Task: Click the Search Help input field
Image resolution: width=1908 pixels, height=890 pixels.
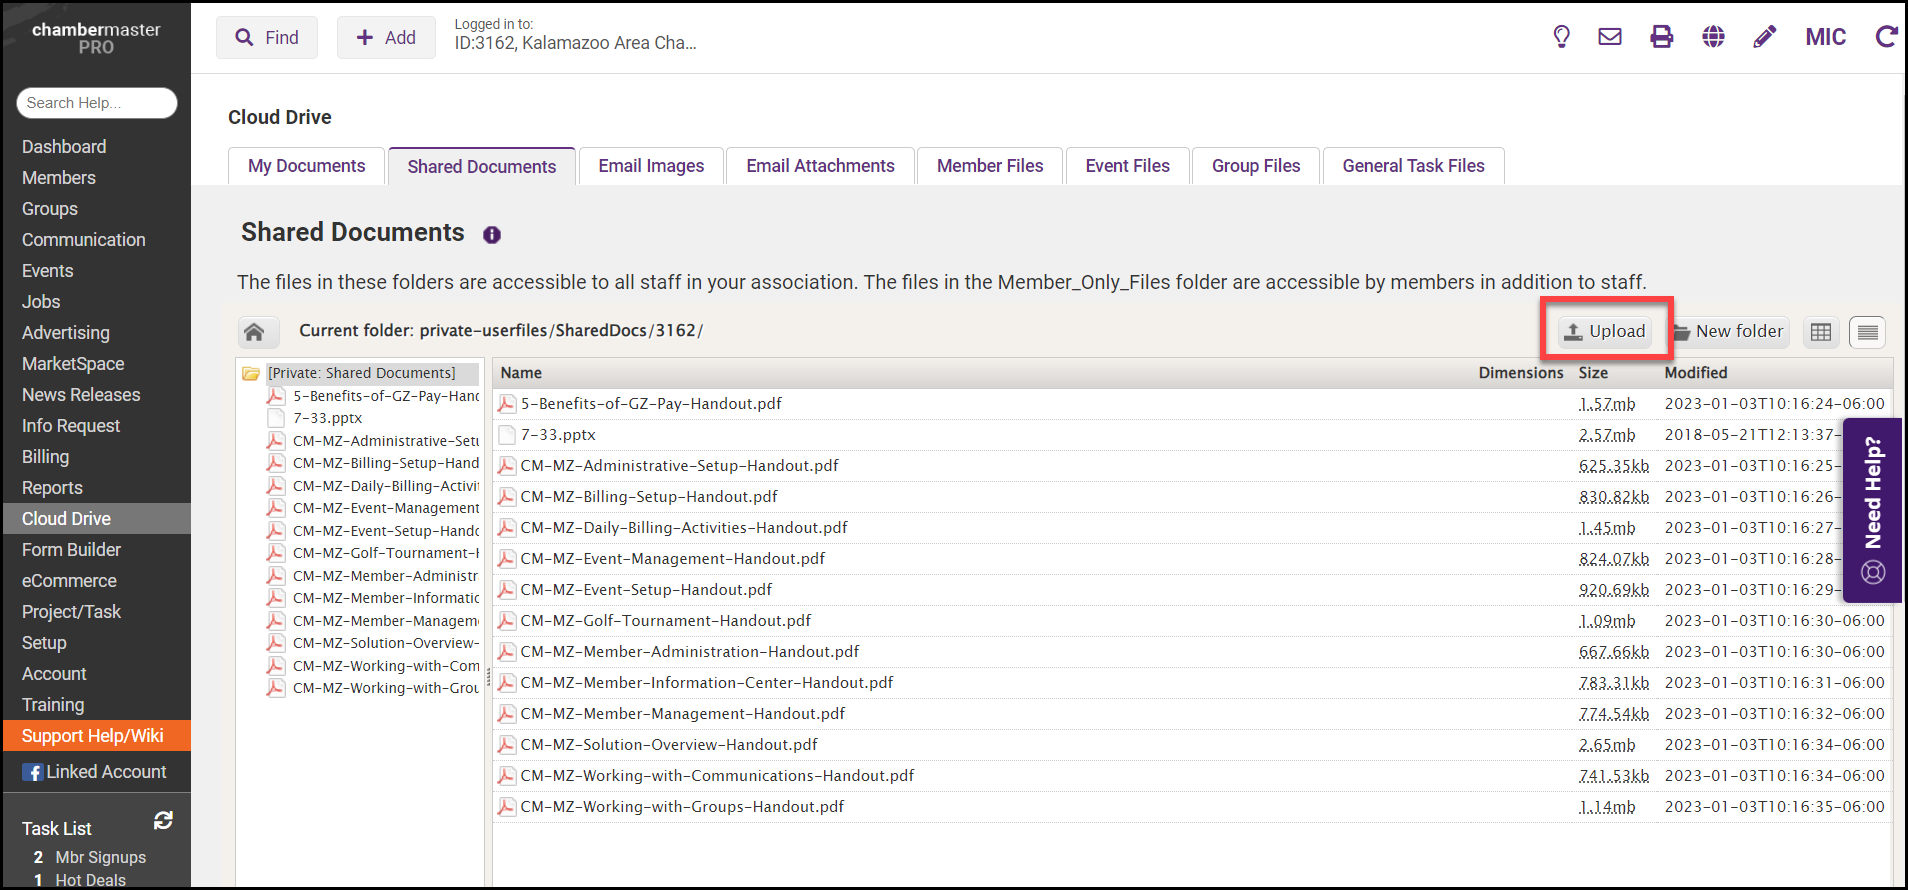Action: click(97, 103)
